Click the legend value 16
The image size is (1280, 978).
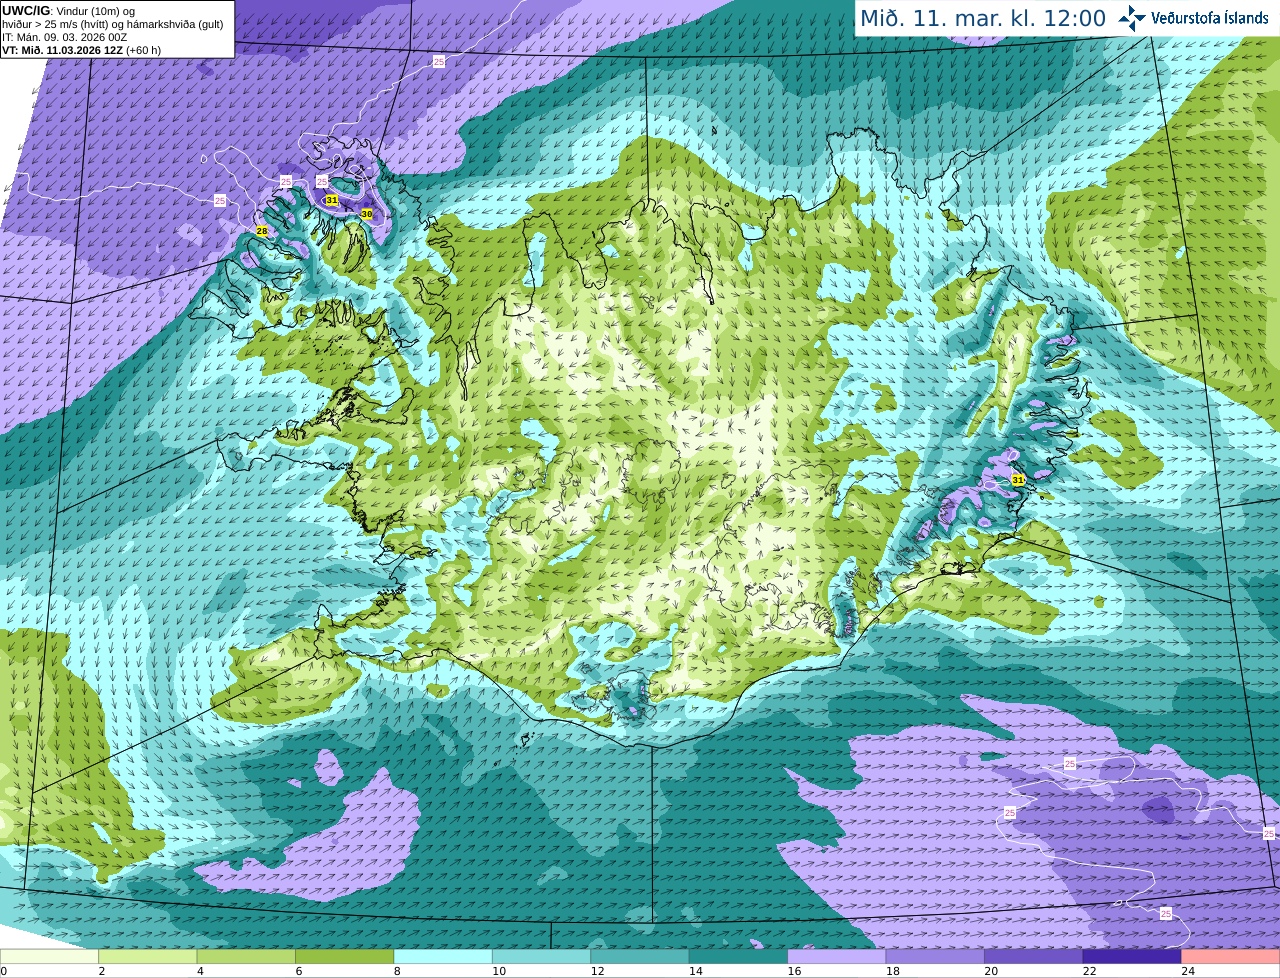[x=793, y=971]
